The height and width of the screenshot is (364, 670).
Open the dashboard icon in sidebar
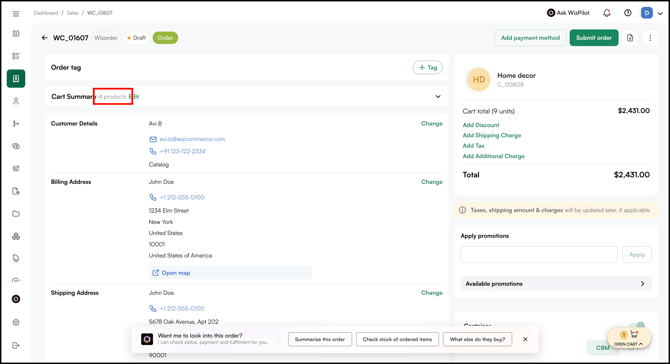pos(16,34)
